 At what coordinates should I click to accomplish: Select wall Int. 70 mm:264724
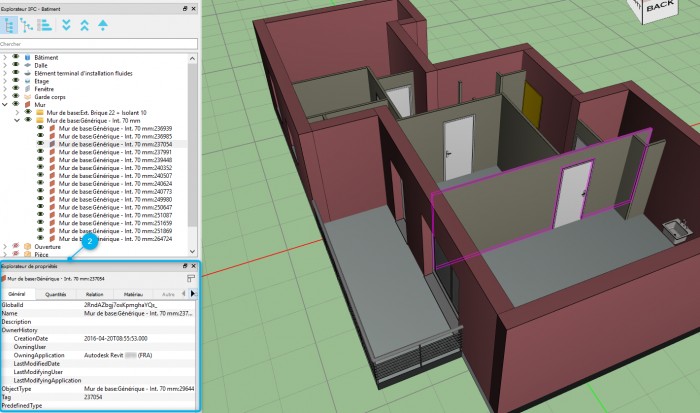(x=115, y=239)
